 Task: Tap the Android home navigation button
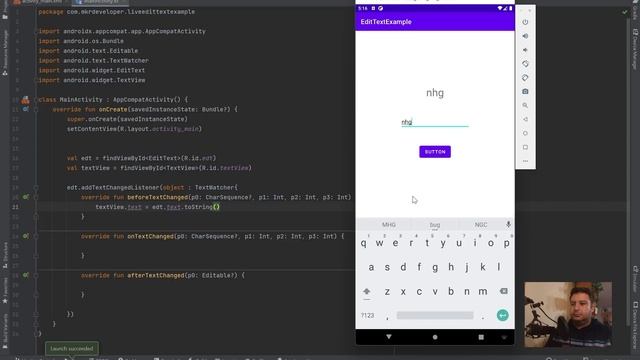(x=435, y=337)
